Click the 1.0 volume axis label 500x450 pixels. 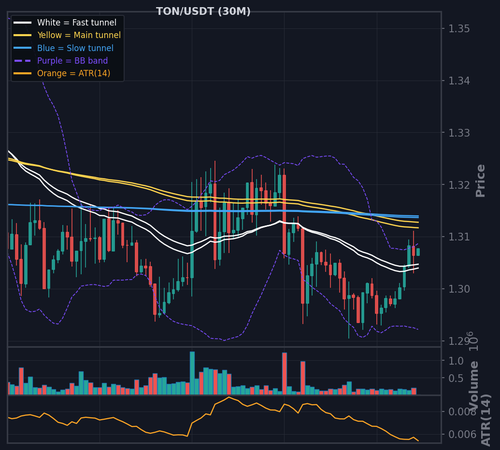[x=456, y=361]
